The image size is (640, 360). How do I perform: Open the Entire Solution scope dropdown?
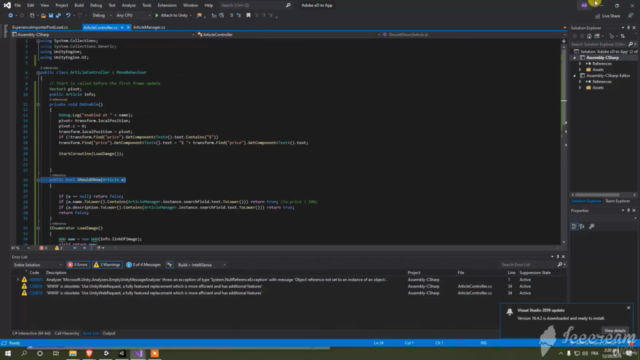point(38,265)
